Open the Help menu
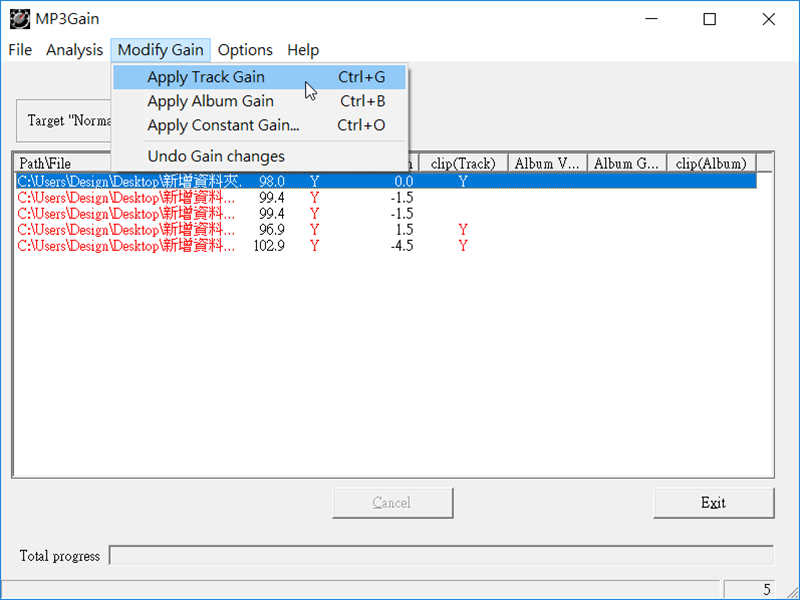The width and height of the screenshot is (800, 600). click(x=303, y=50)
